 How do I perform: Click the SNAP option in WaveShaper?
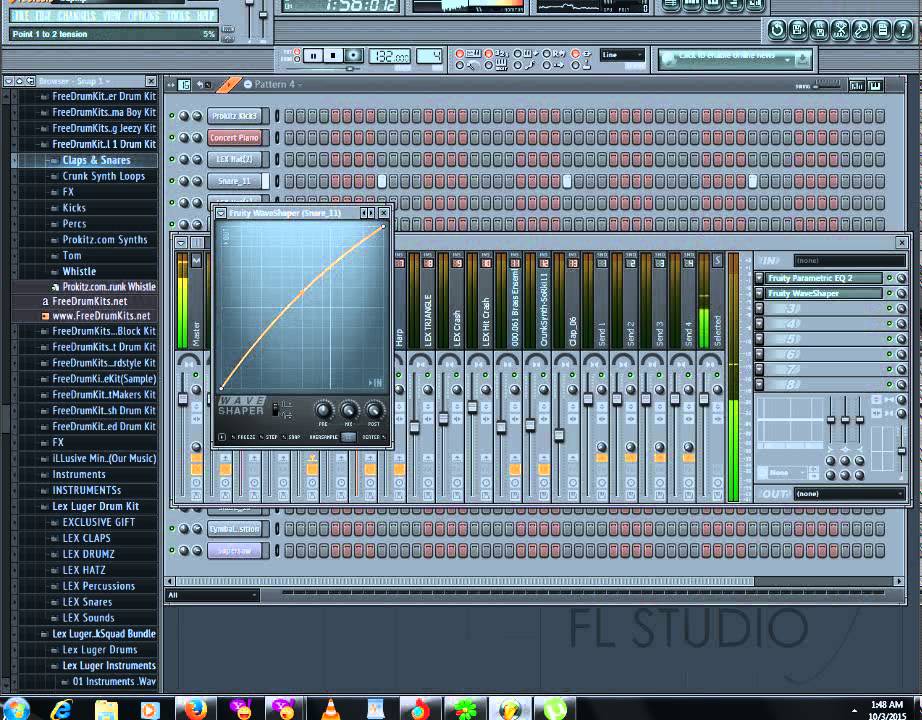coord(292,437)
